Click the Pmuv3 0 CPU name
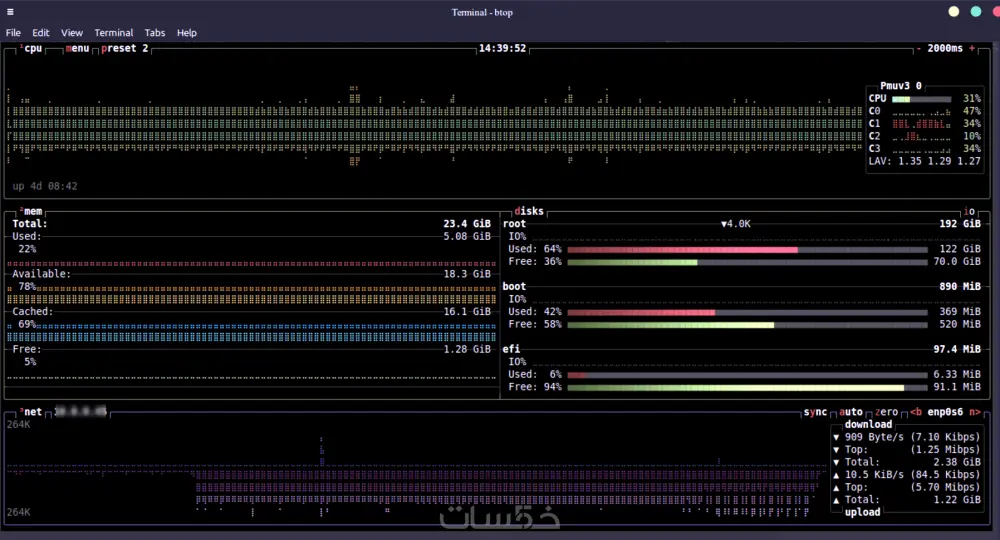 tap(901, 86)
